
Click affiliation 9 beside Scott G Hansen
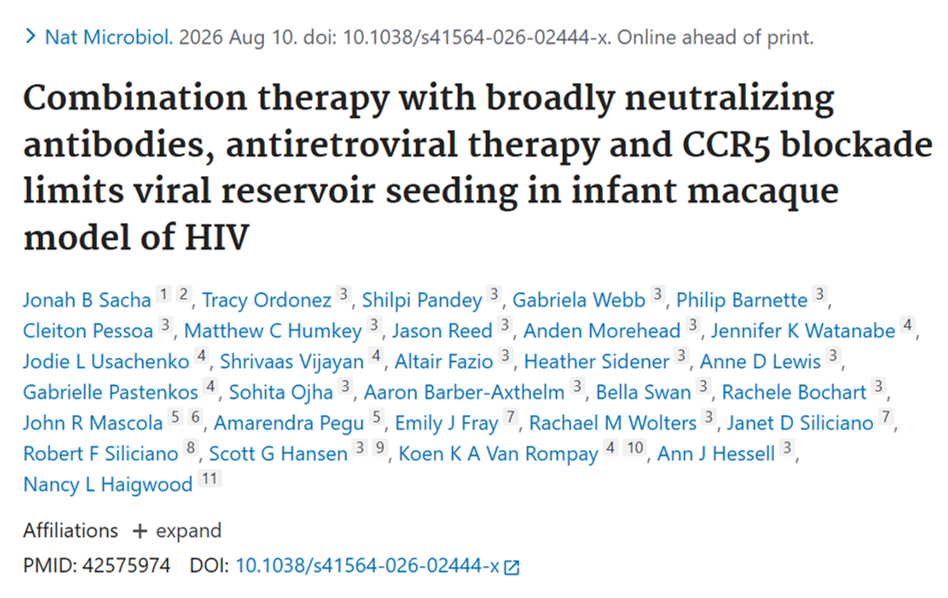click(380, 448)
